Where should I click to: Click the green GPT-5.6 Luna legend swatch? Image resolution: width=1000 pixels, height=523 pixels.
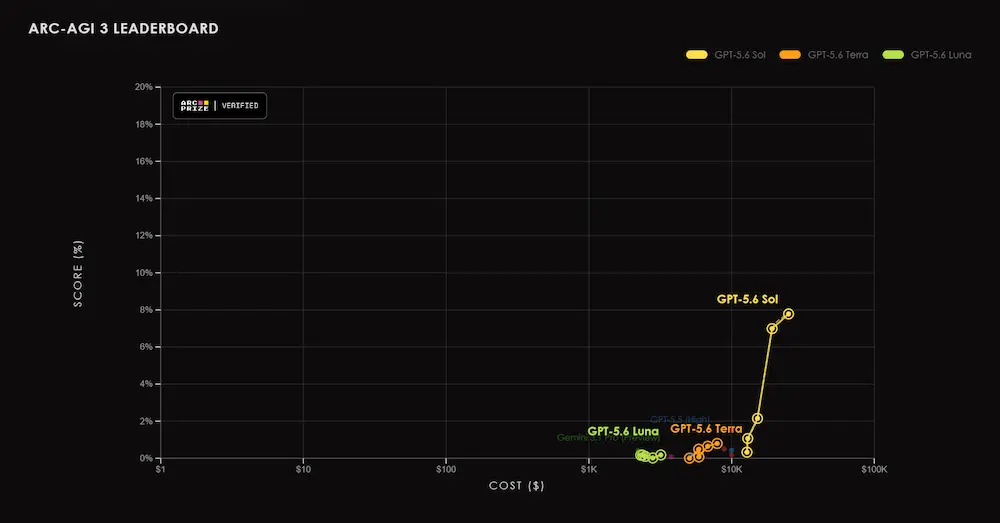coord(893,55)
